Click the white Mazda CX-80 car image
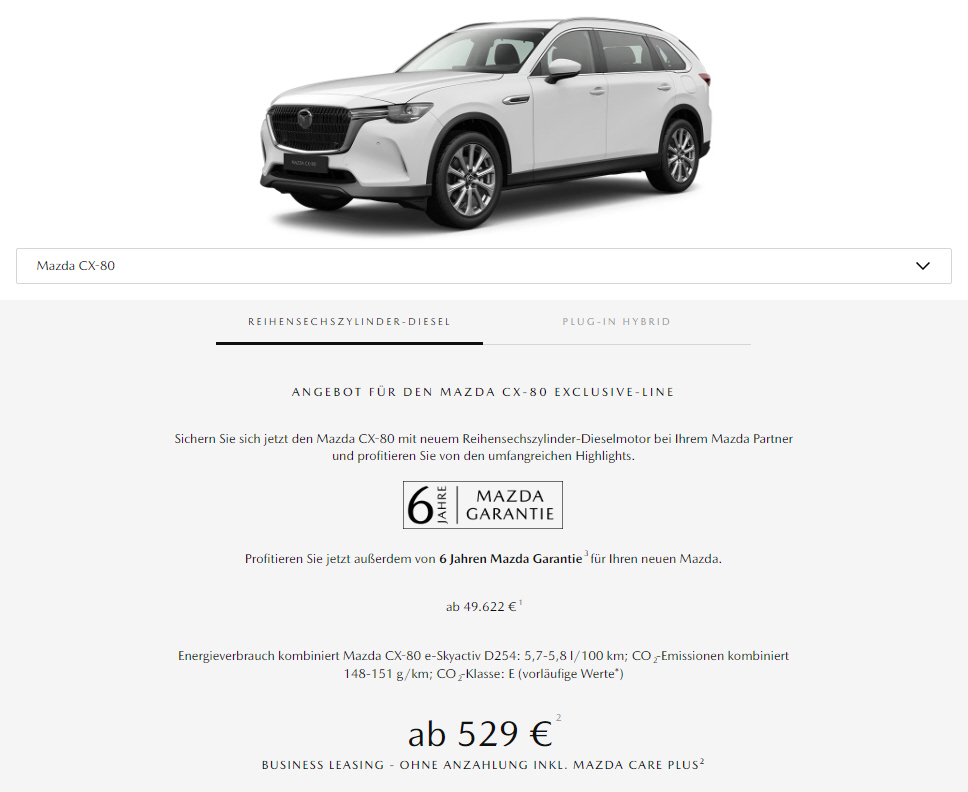Image resolution: width=968 pixels, height=792 pixels. pyautogui.click(x=485, y=122)
